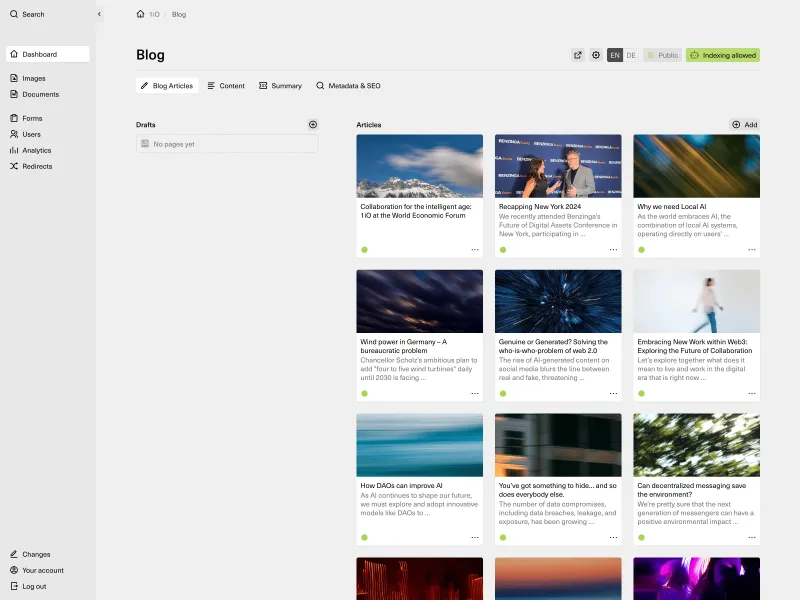The height and width of the screenshot is (600, 800).
Task: Open options menu on Why we need Local AI
Action: pyautogui.click(x=751, y=252)
